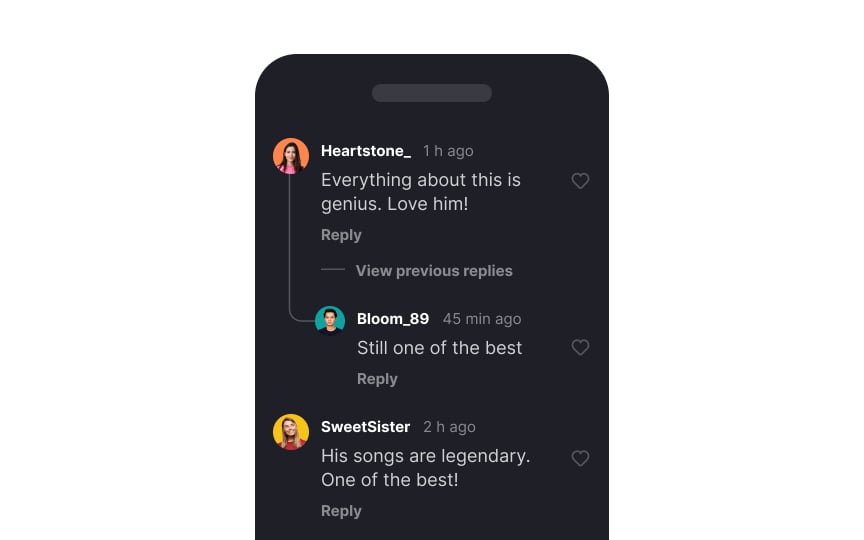Select the comment text 'Still one of the best'
The height and width of the screenshot is (540, 864).
click(x=439, y=348)
